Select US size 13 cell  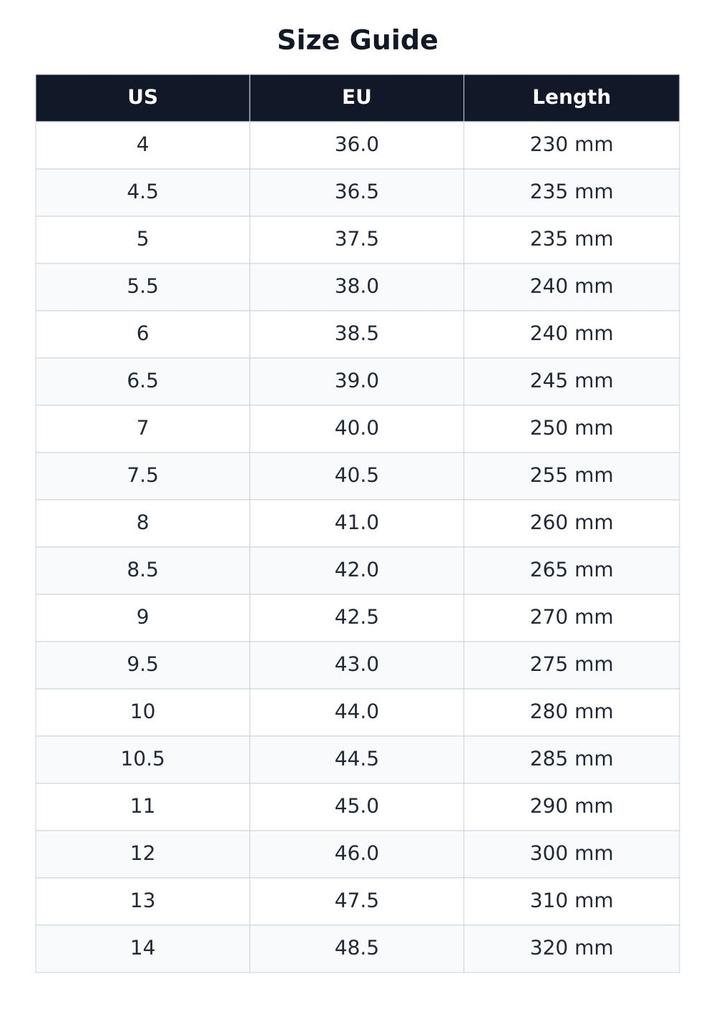142,901
